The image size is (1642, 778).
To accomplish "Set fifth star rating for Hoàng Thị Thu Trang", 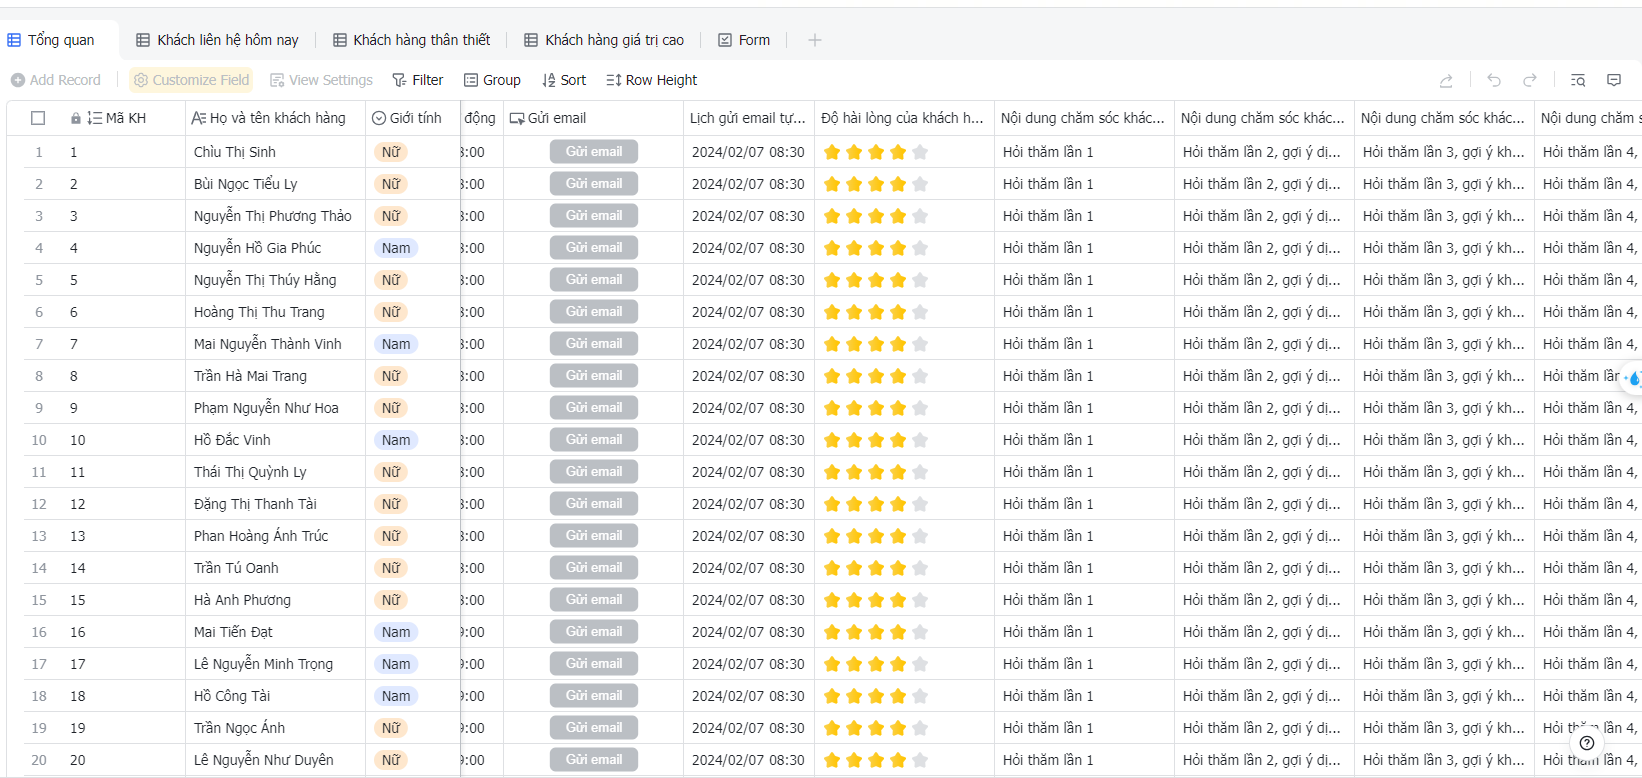I will click(920, 312).
